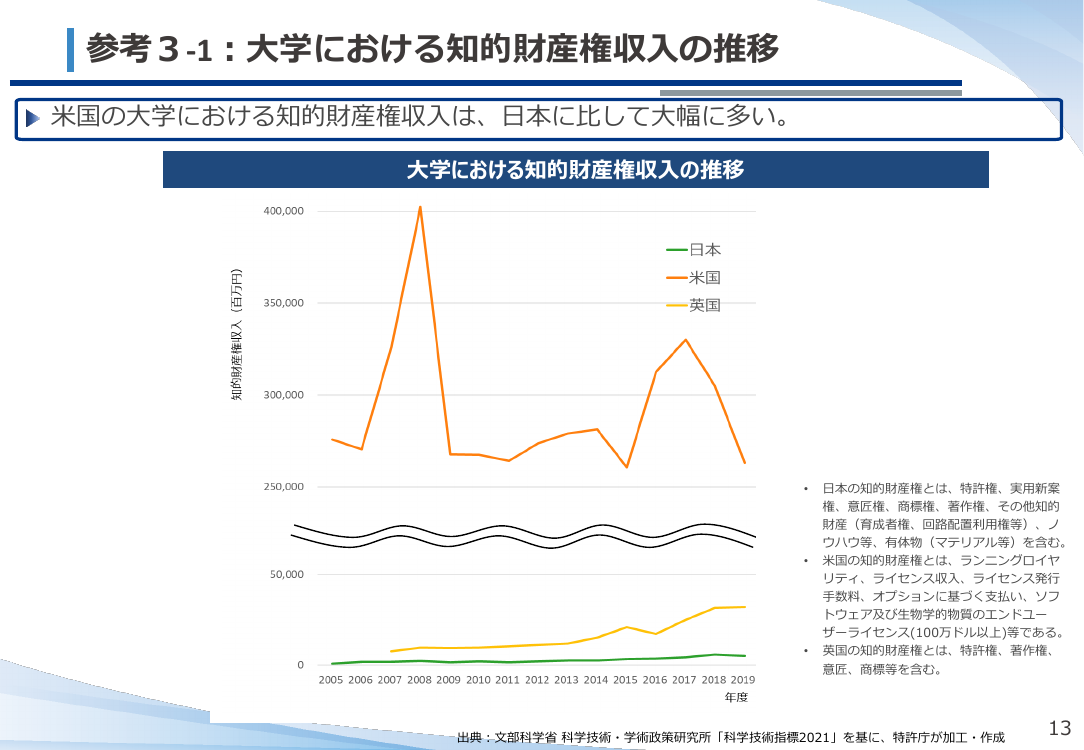Click the source citation beginning "出典：文部科学省"
Screen dimensions: 1084x750
tap(731, 738)
